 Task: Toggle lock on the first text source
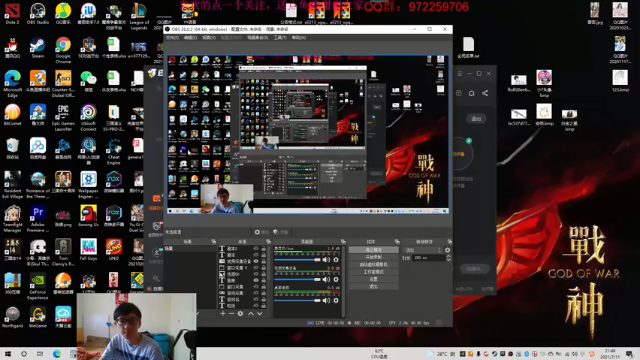coord(264,248)
